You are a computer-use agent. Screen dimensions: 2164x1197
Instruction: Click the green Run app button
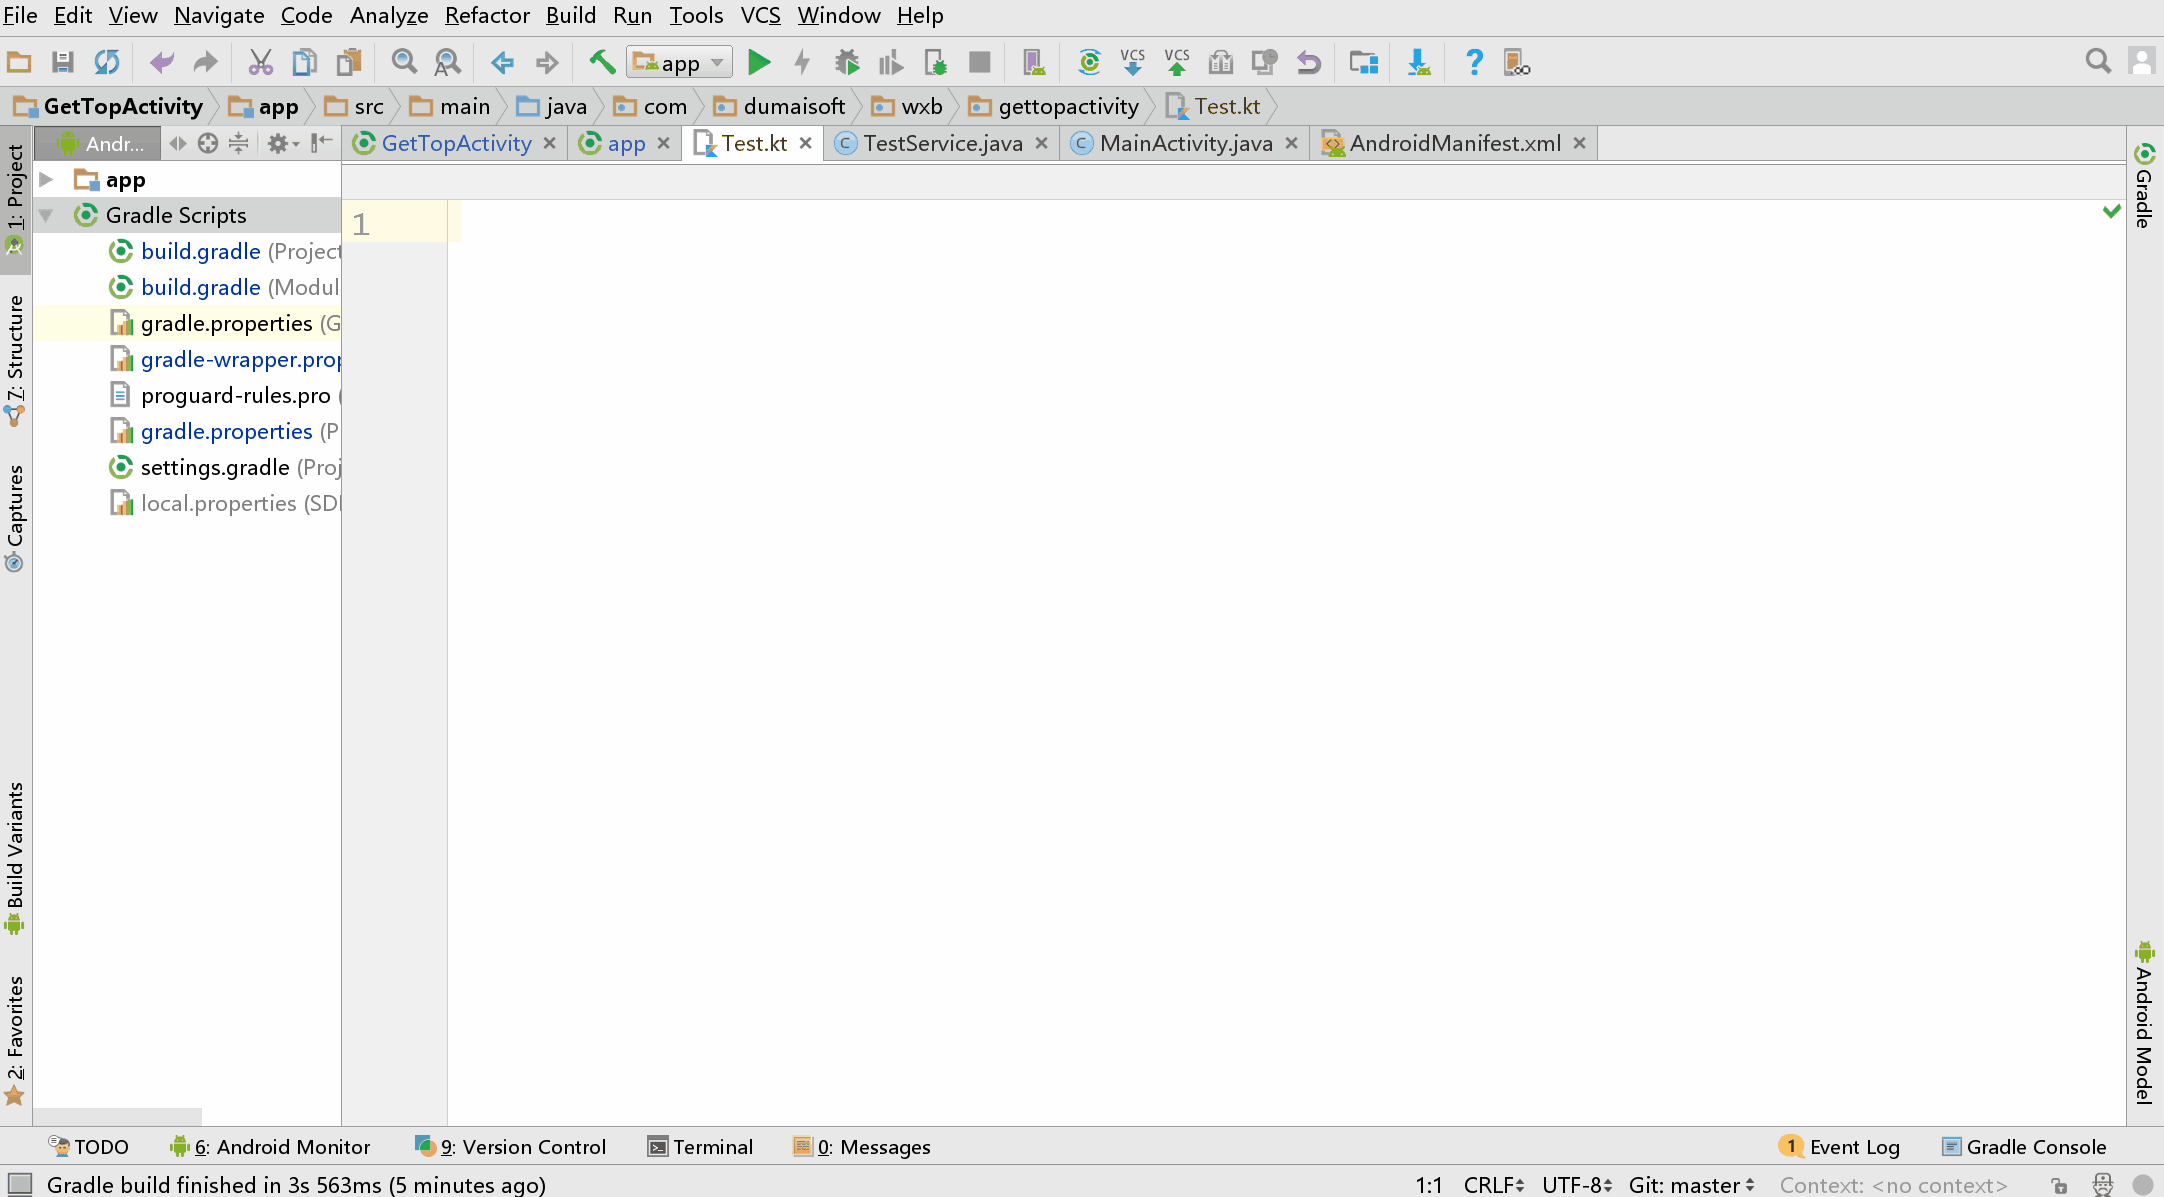(759, 63)
